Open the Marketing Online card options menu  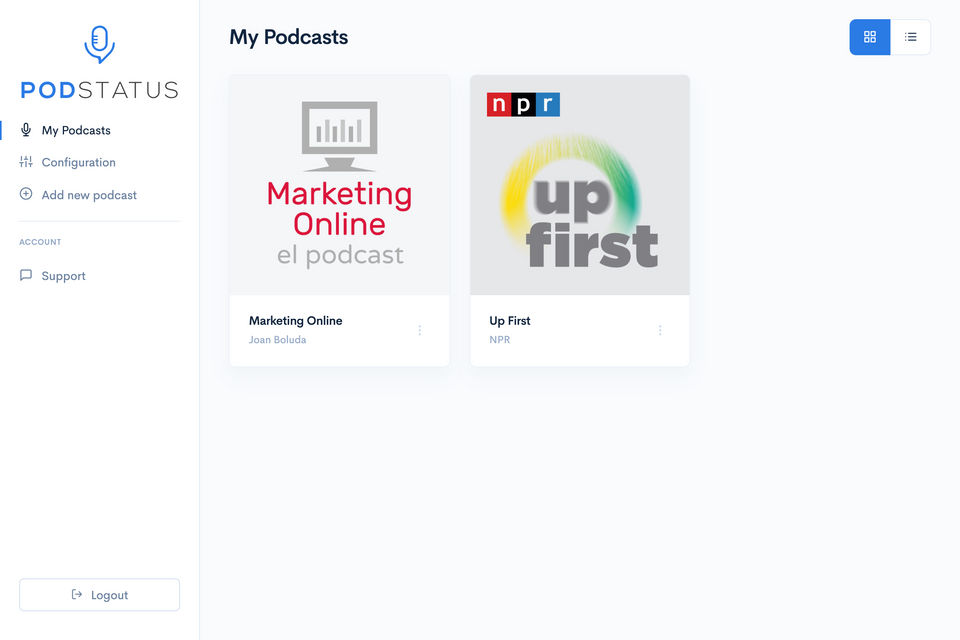419,330
